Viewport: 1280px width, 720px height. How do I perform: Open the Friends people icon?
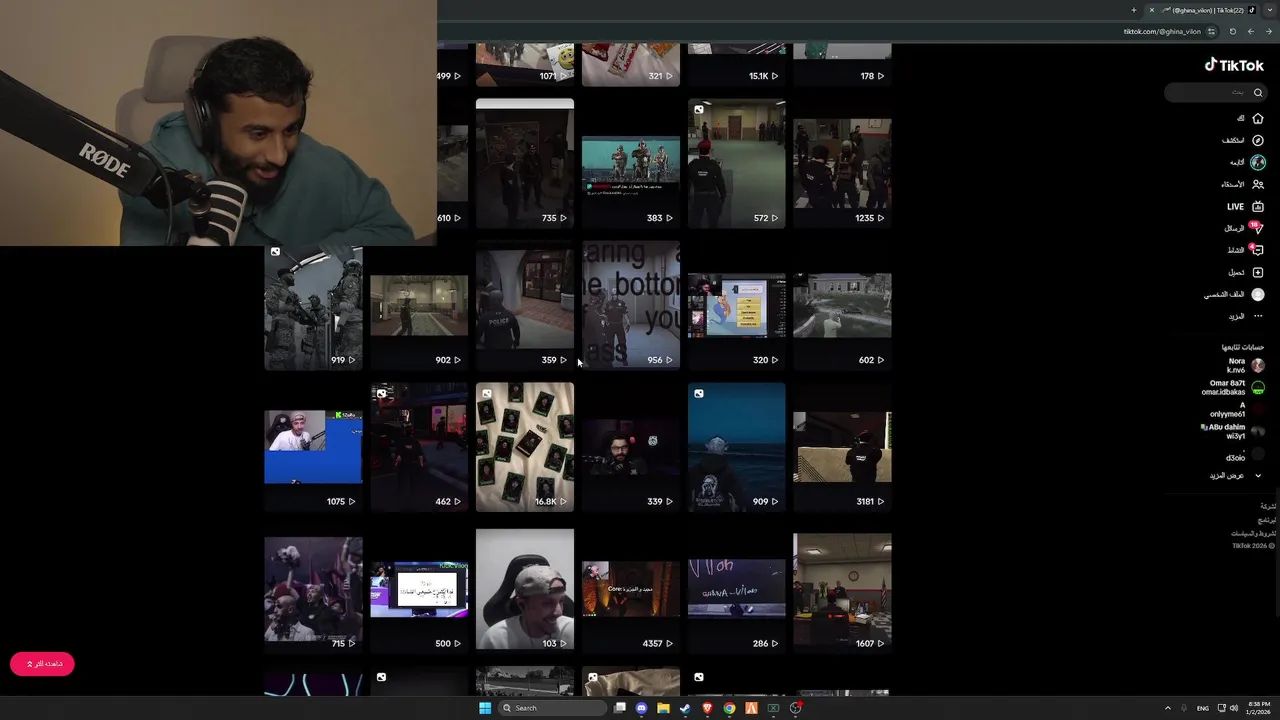pyautogui.click(x=1258, y=184)
